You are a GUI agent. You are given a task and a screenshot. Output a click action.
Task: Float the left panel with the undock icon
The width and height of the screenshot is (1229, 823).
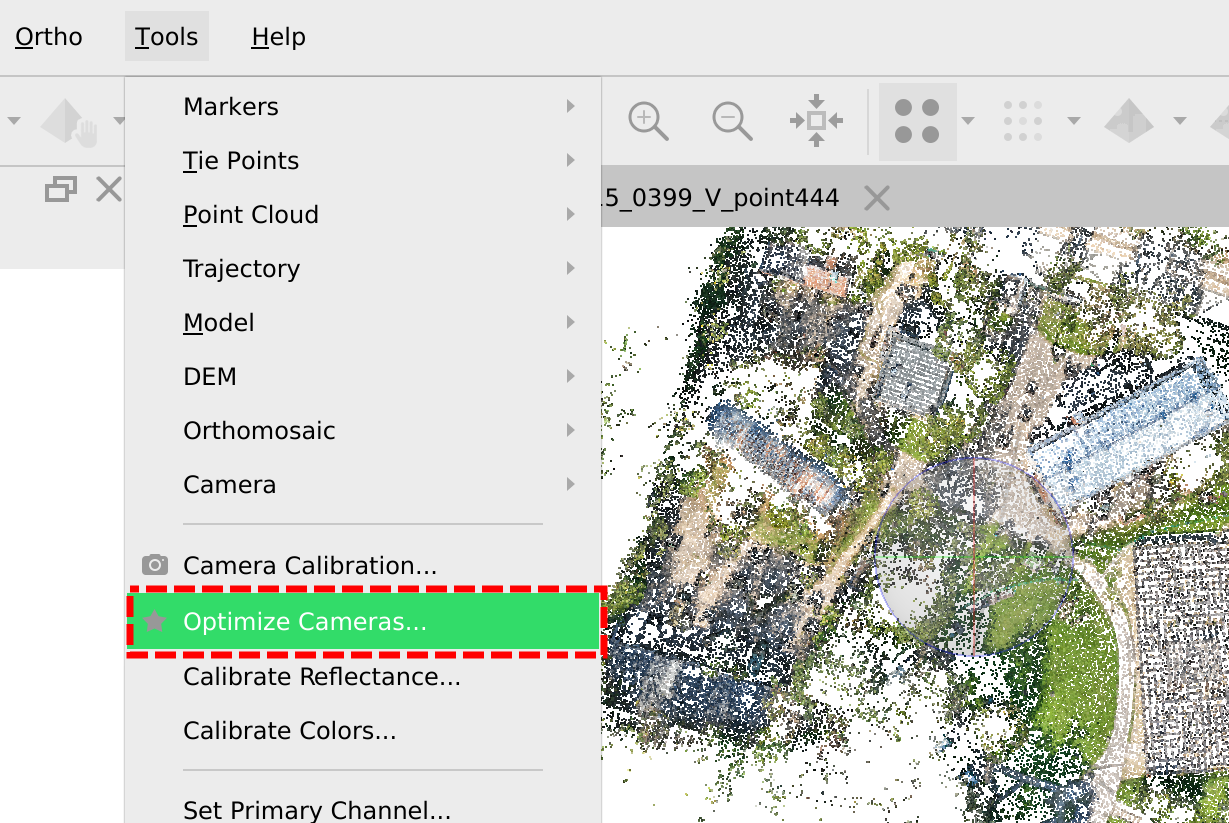click(61, 189)
